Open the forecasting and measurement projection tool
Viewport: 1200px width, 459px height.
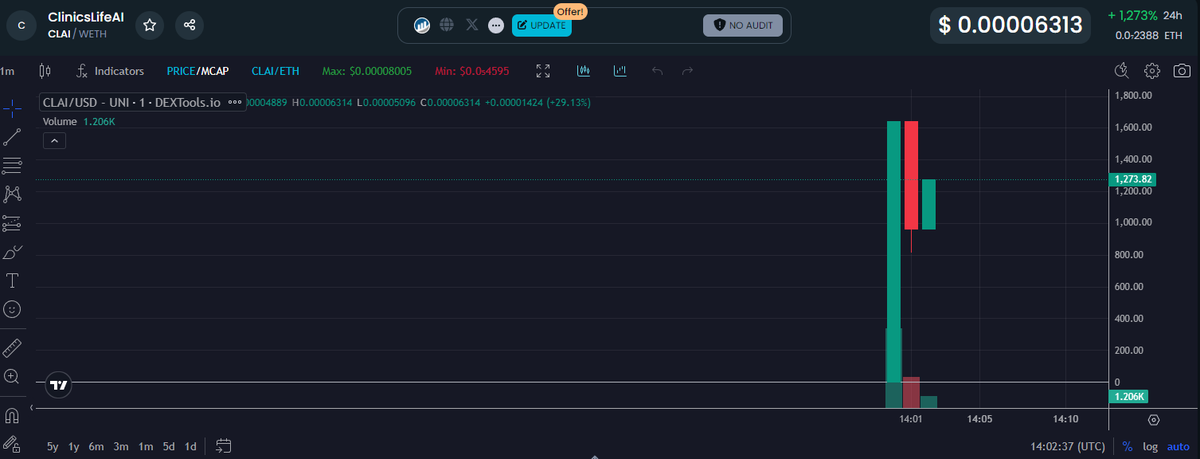click(x=12, y=223)
